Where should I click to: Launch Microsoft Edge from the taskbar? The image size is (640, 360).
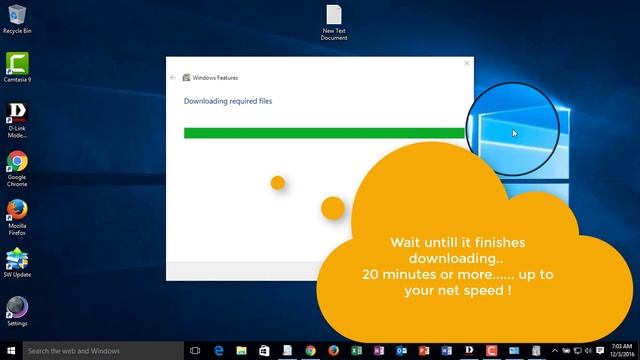pos(219,351)
